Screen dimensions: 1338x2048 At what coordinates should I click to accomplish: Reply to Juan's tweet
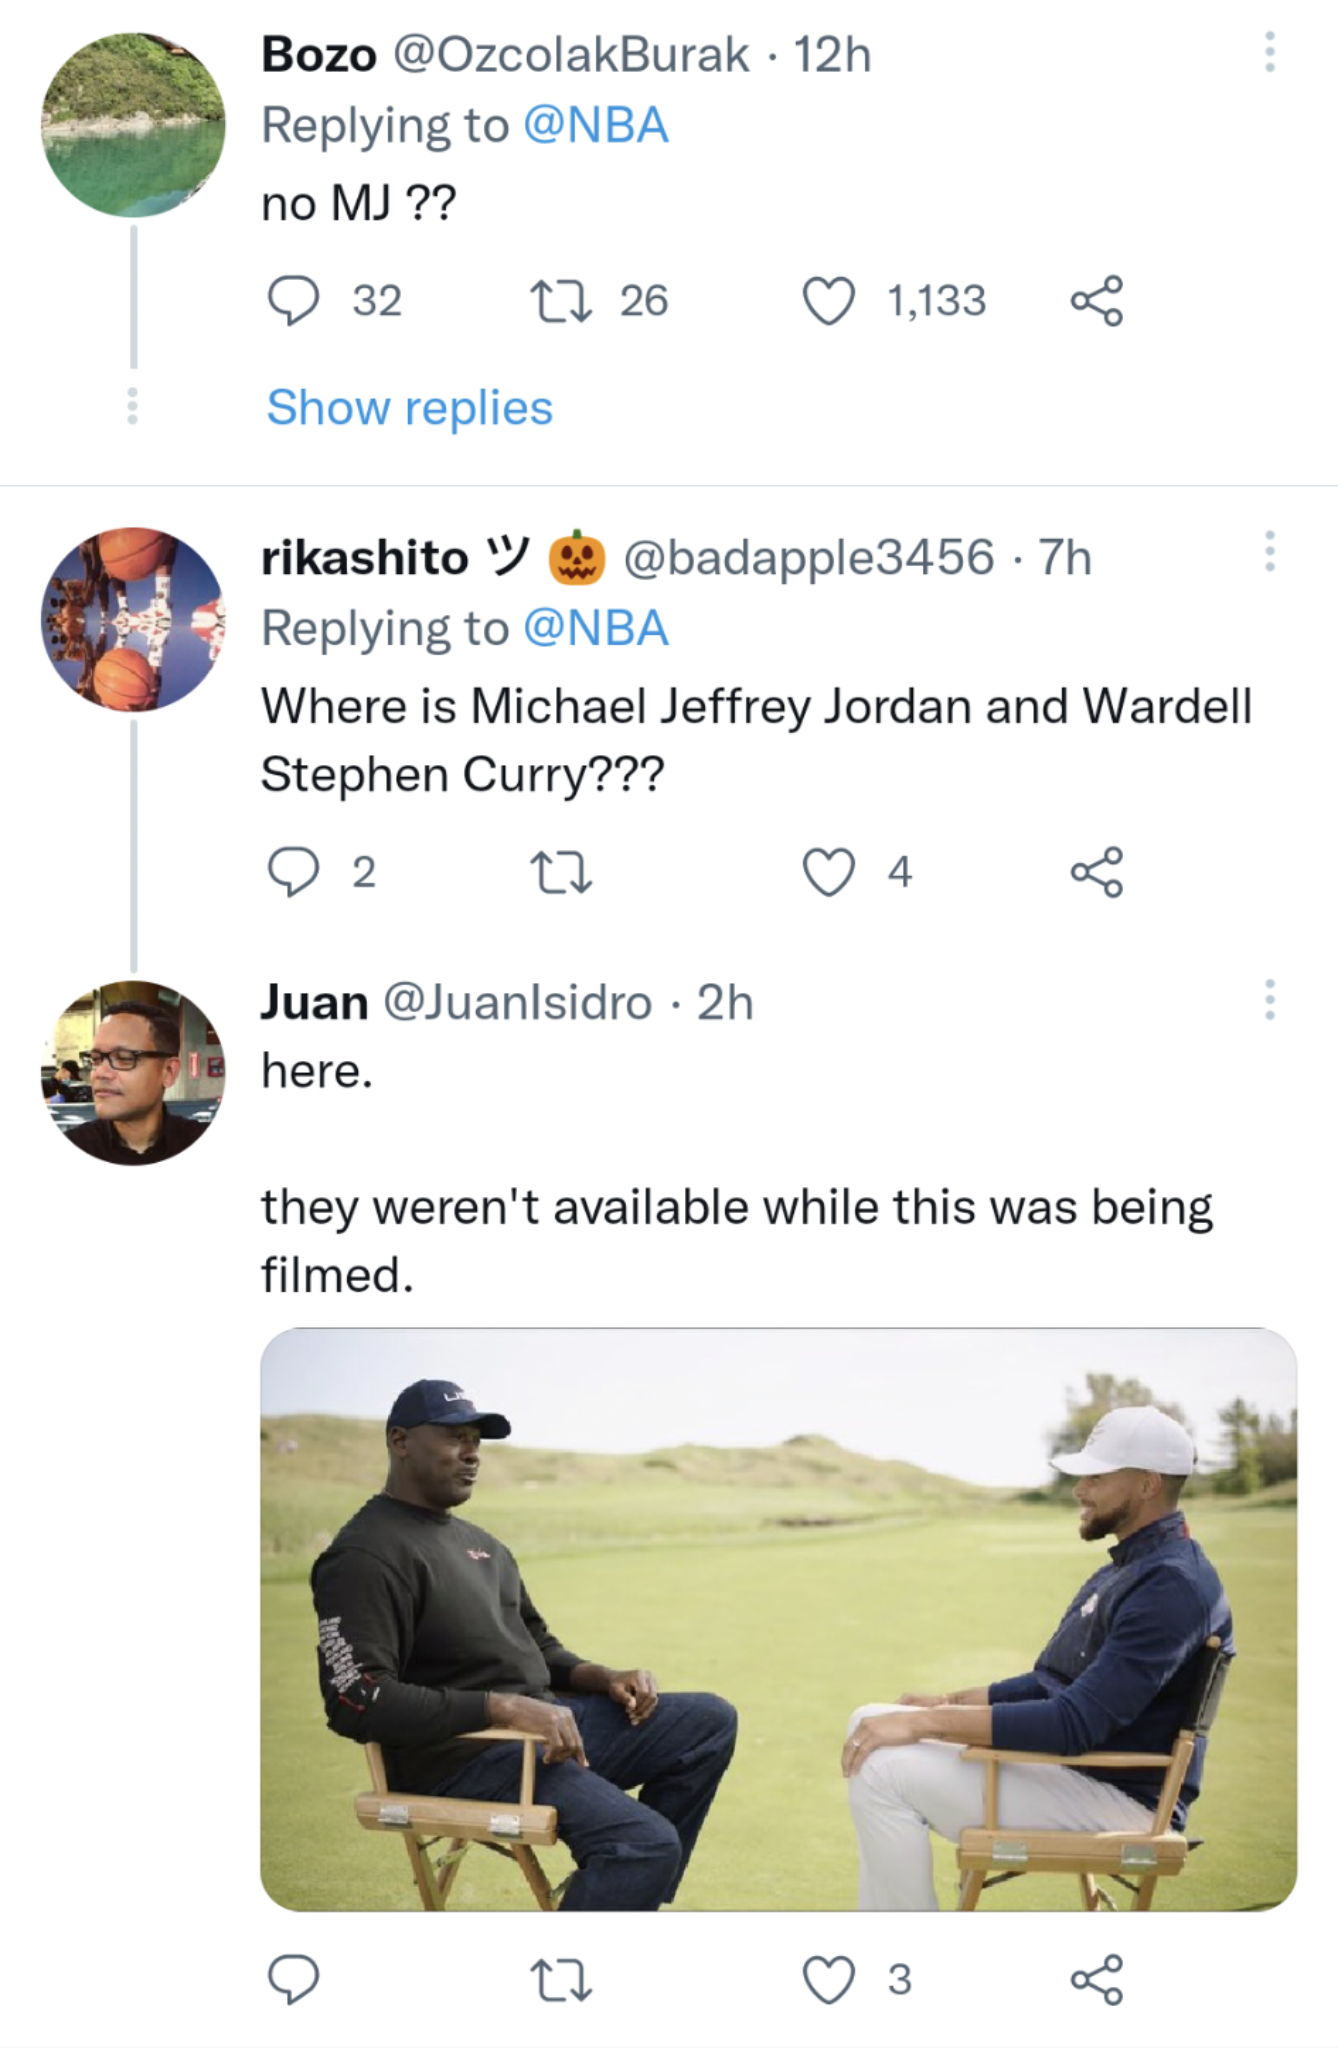pyautogui.click(x=294, y=1975)
